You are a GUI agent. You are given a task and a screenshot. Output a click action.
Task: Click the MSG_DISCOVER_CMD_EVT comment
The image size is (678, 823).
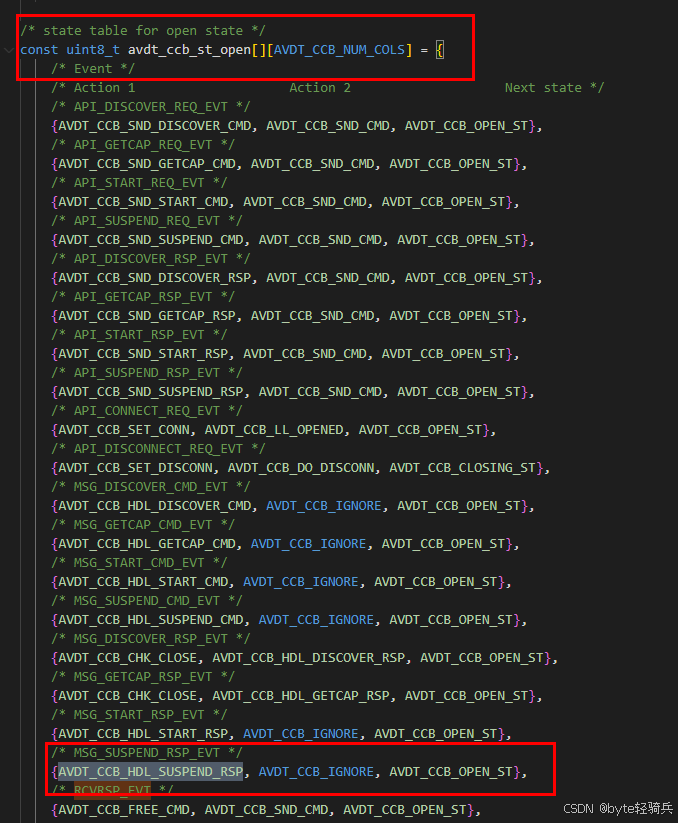click(151, 487)
